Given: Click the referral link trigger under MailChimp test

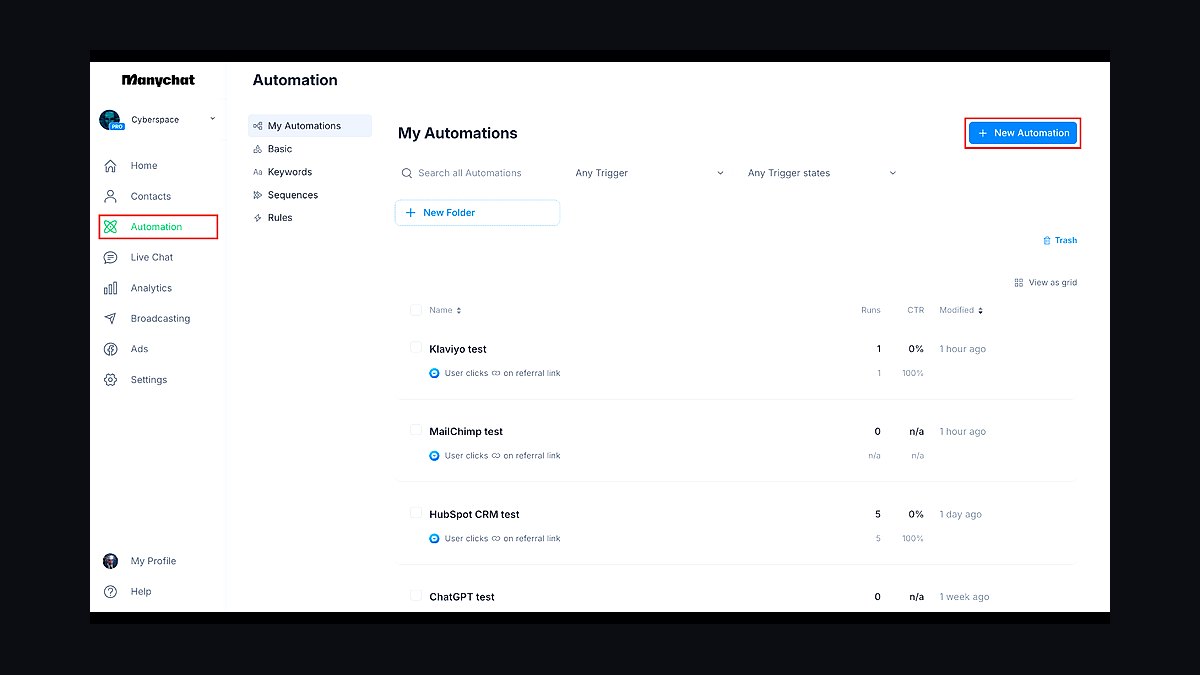Looking at the screenshot, I should pos(503,456).
